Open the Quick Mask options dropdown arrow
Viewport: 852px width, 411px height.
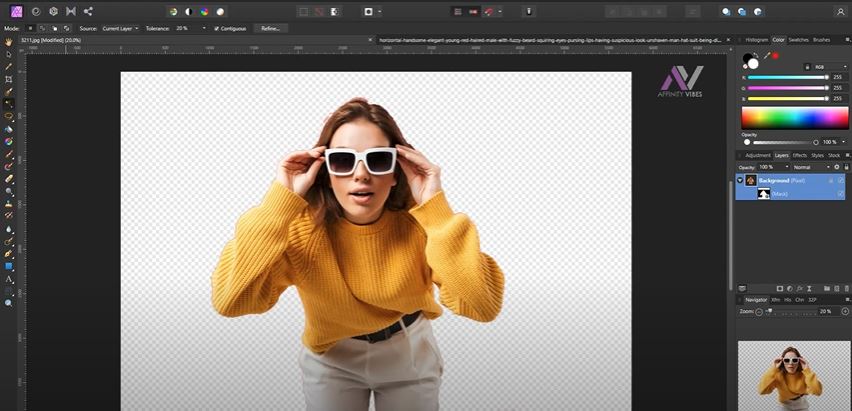(x=379, y=11)
